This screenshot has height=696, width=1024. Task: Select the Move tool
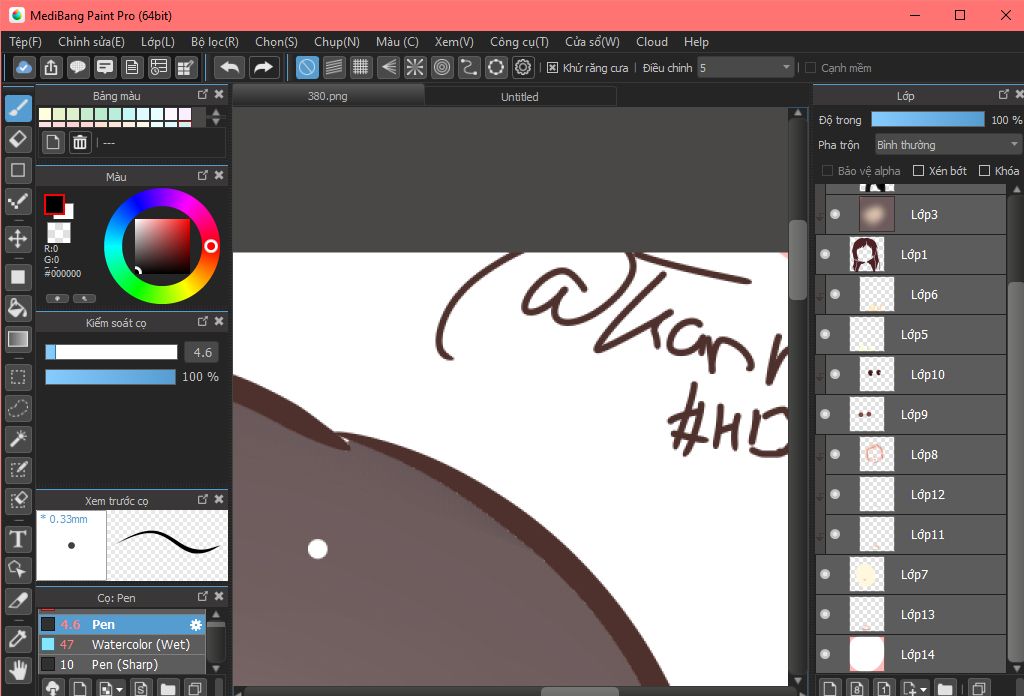tap(18, 238)
